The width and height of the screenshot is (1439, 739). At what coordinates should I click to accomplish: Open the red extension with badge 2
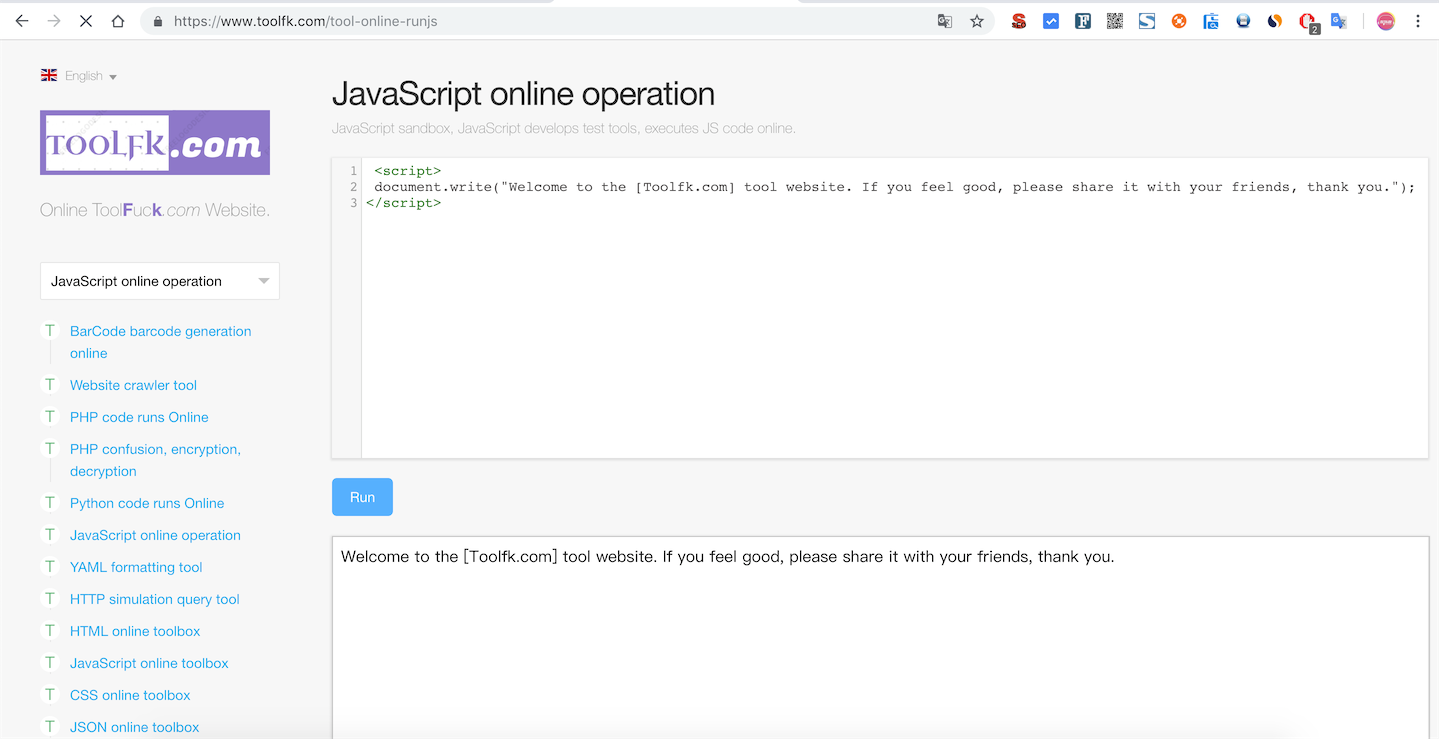pyautogui.click(x=1308, y=22)
